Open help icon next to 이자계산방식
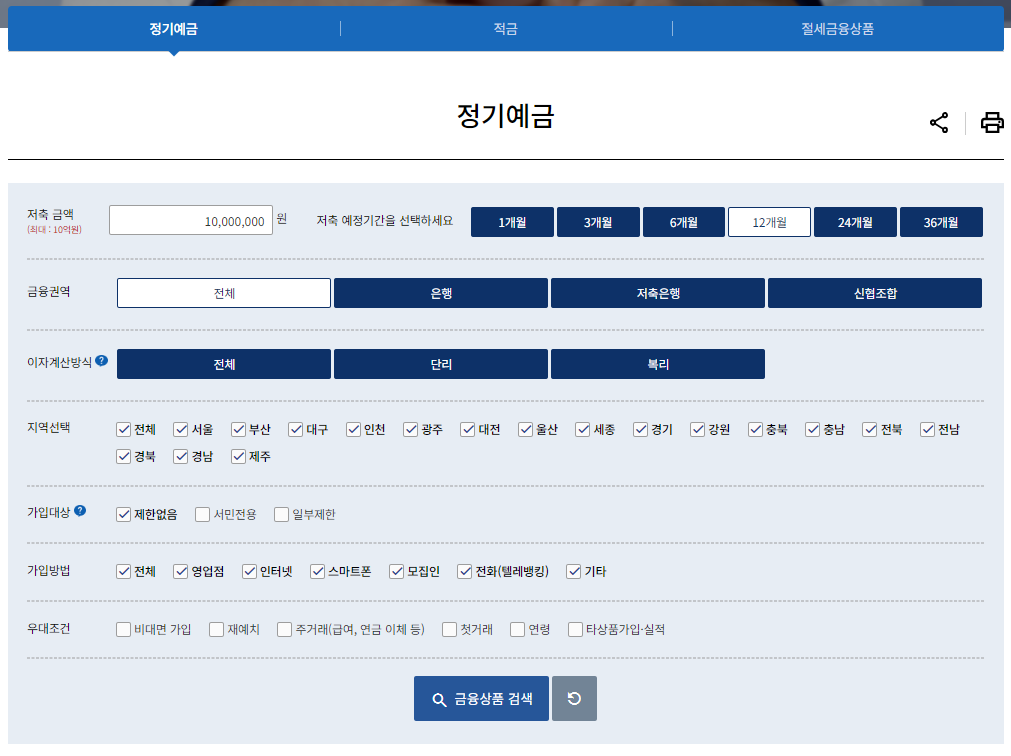This screenshot has width=1011, height=756. 101,361
